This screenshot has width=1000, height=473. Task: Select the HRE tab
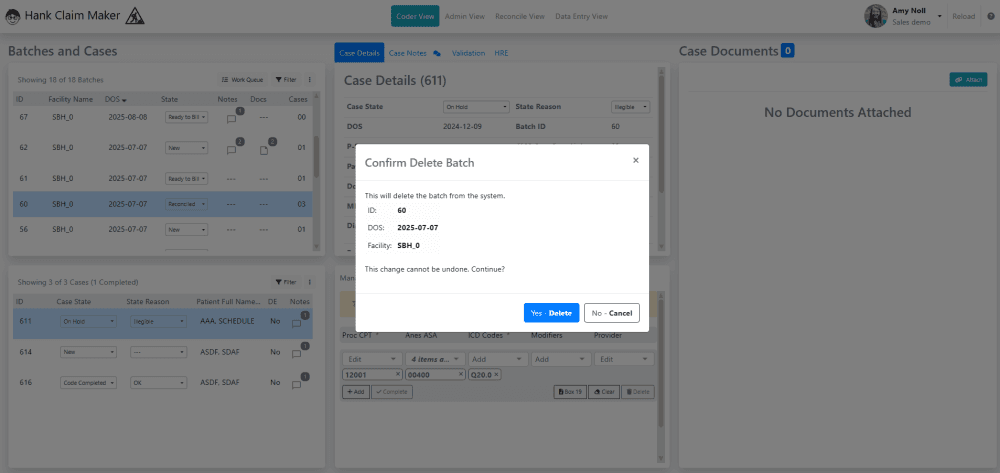(x=501, y=53)
